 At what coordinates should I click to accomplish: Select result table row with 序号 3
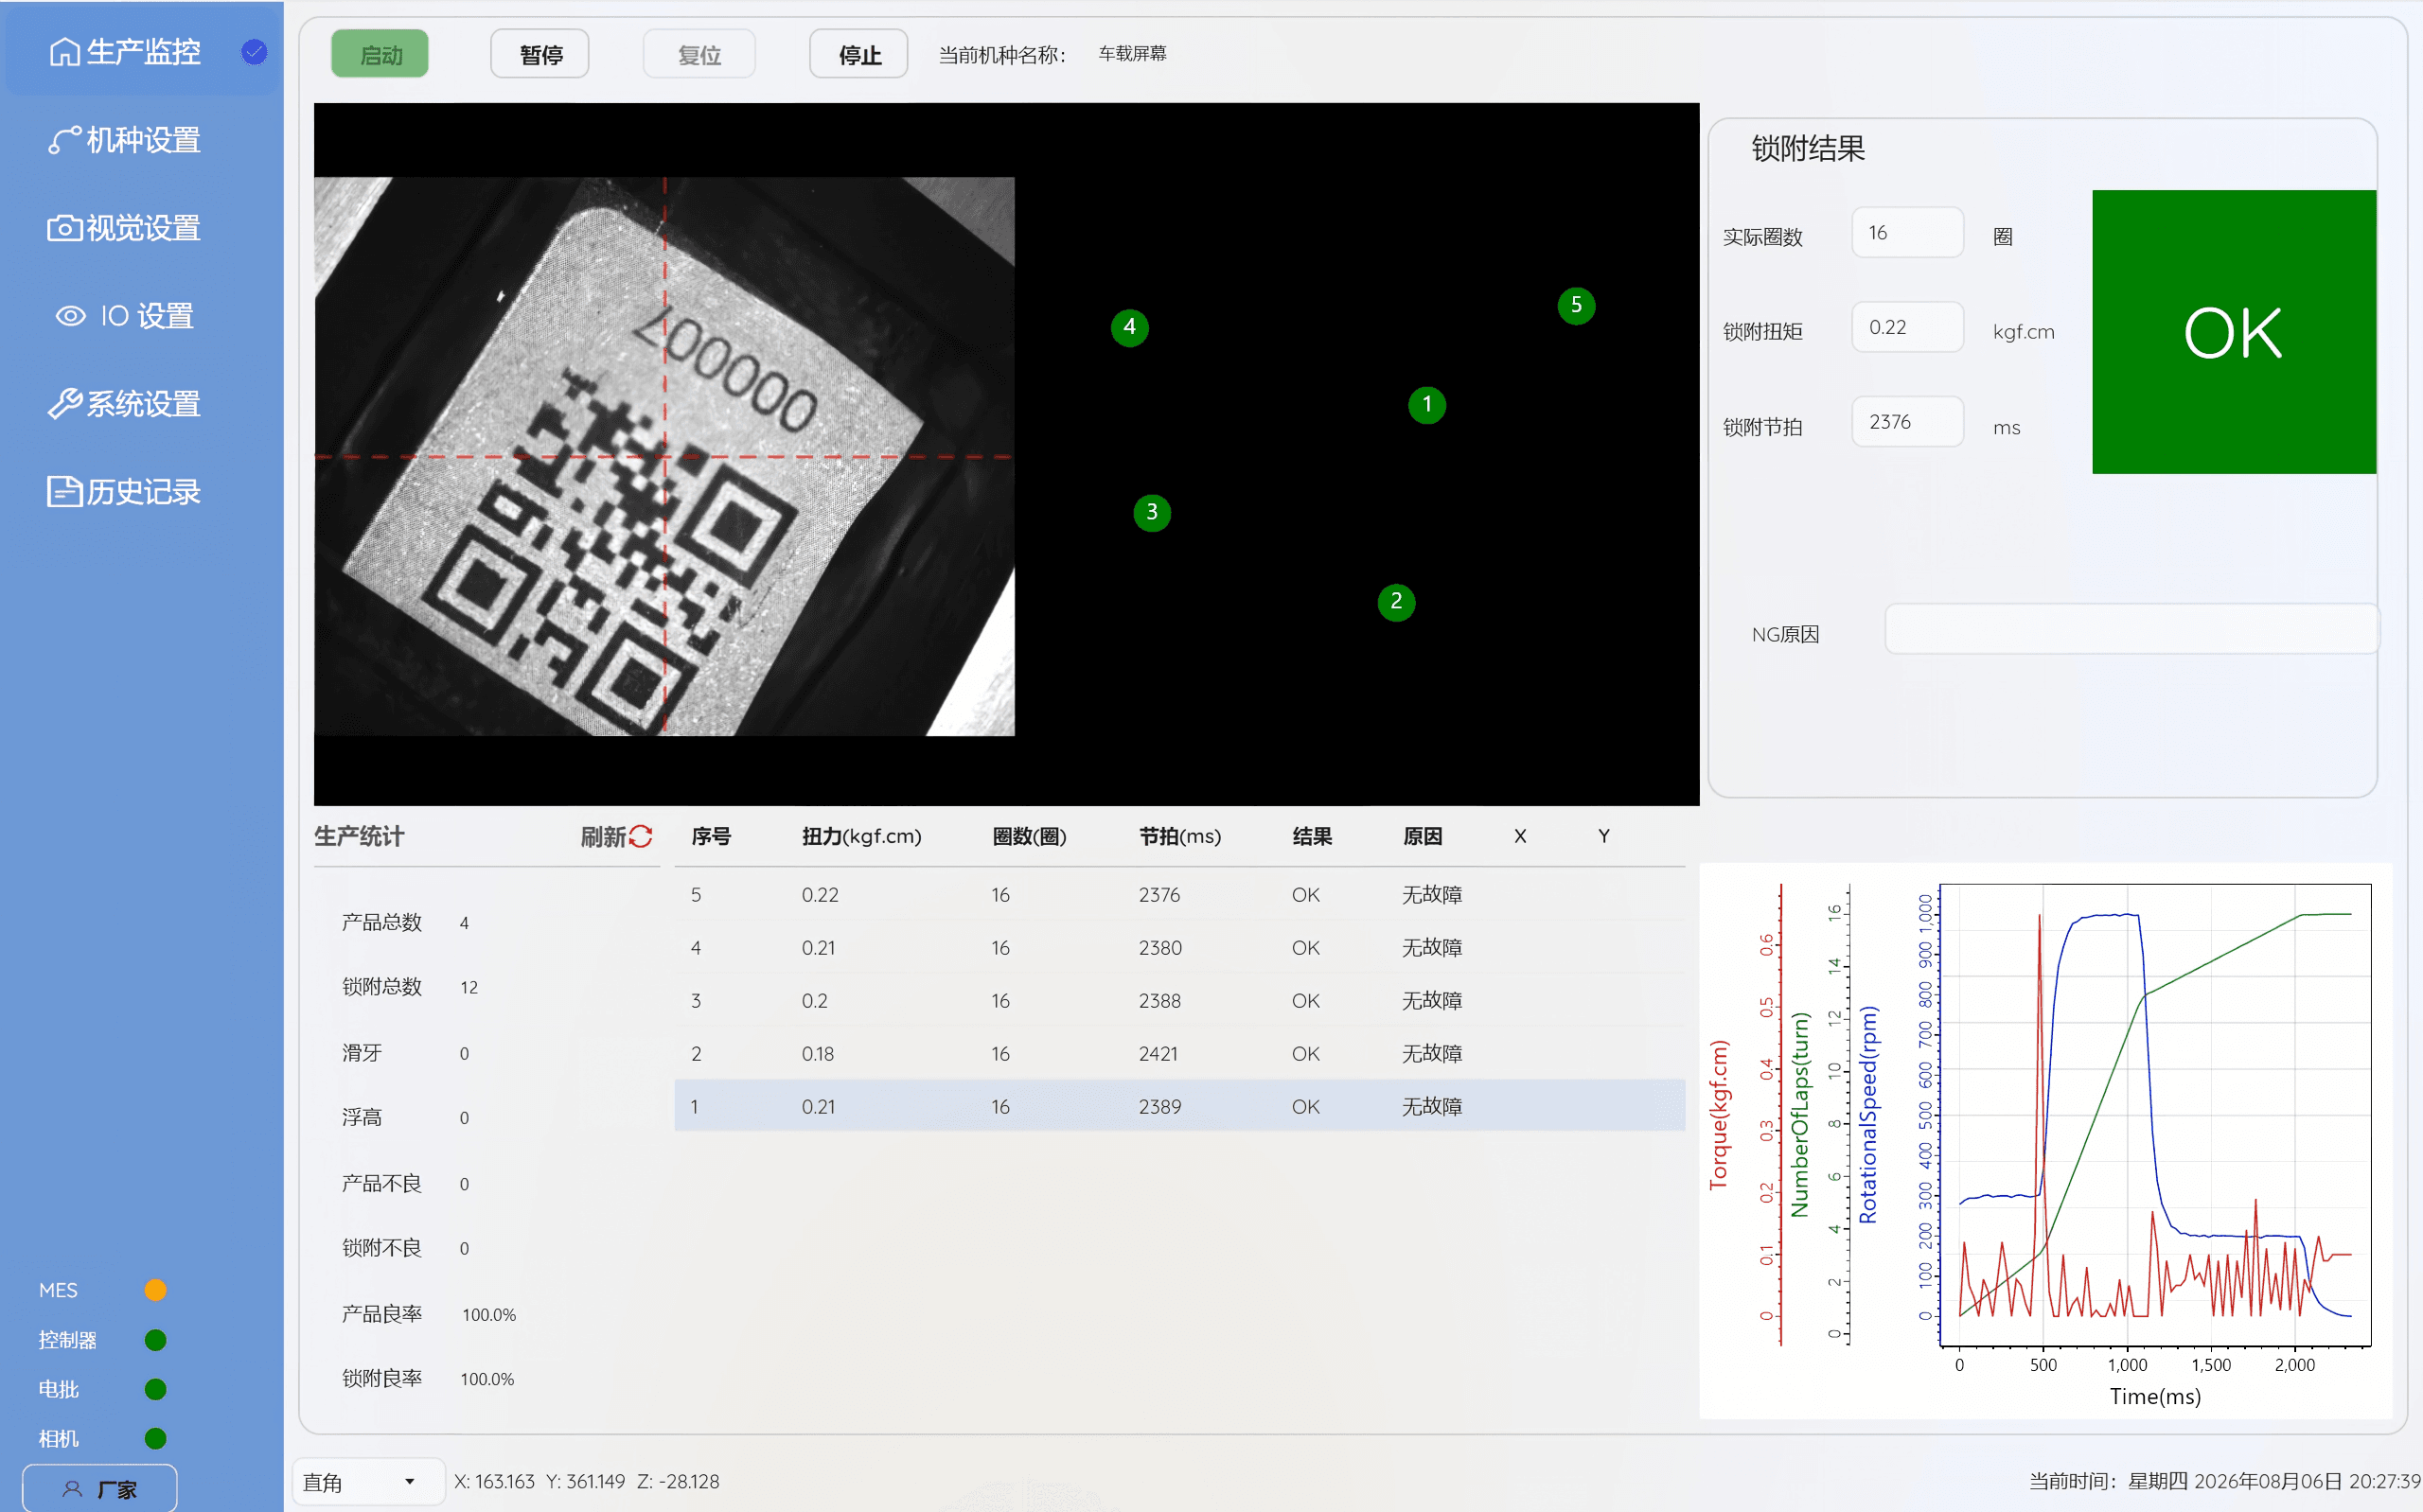[x=1180, y=1001]
